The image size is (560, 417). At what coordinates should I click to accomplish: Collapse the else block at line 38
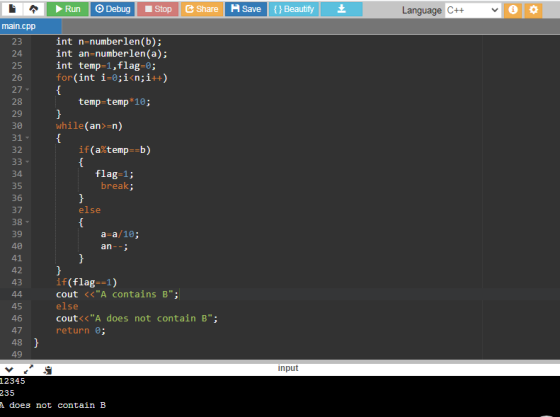28,222
